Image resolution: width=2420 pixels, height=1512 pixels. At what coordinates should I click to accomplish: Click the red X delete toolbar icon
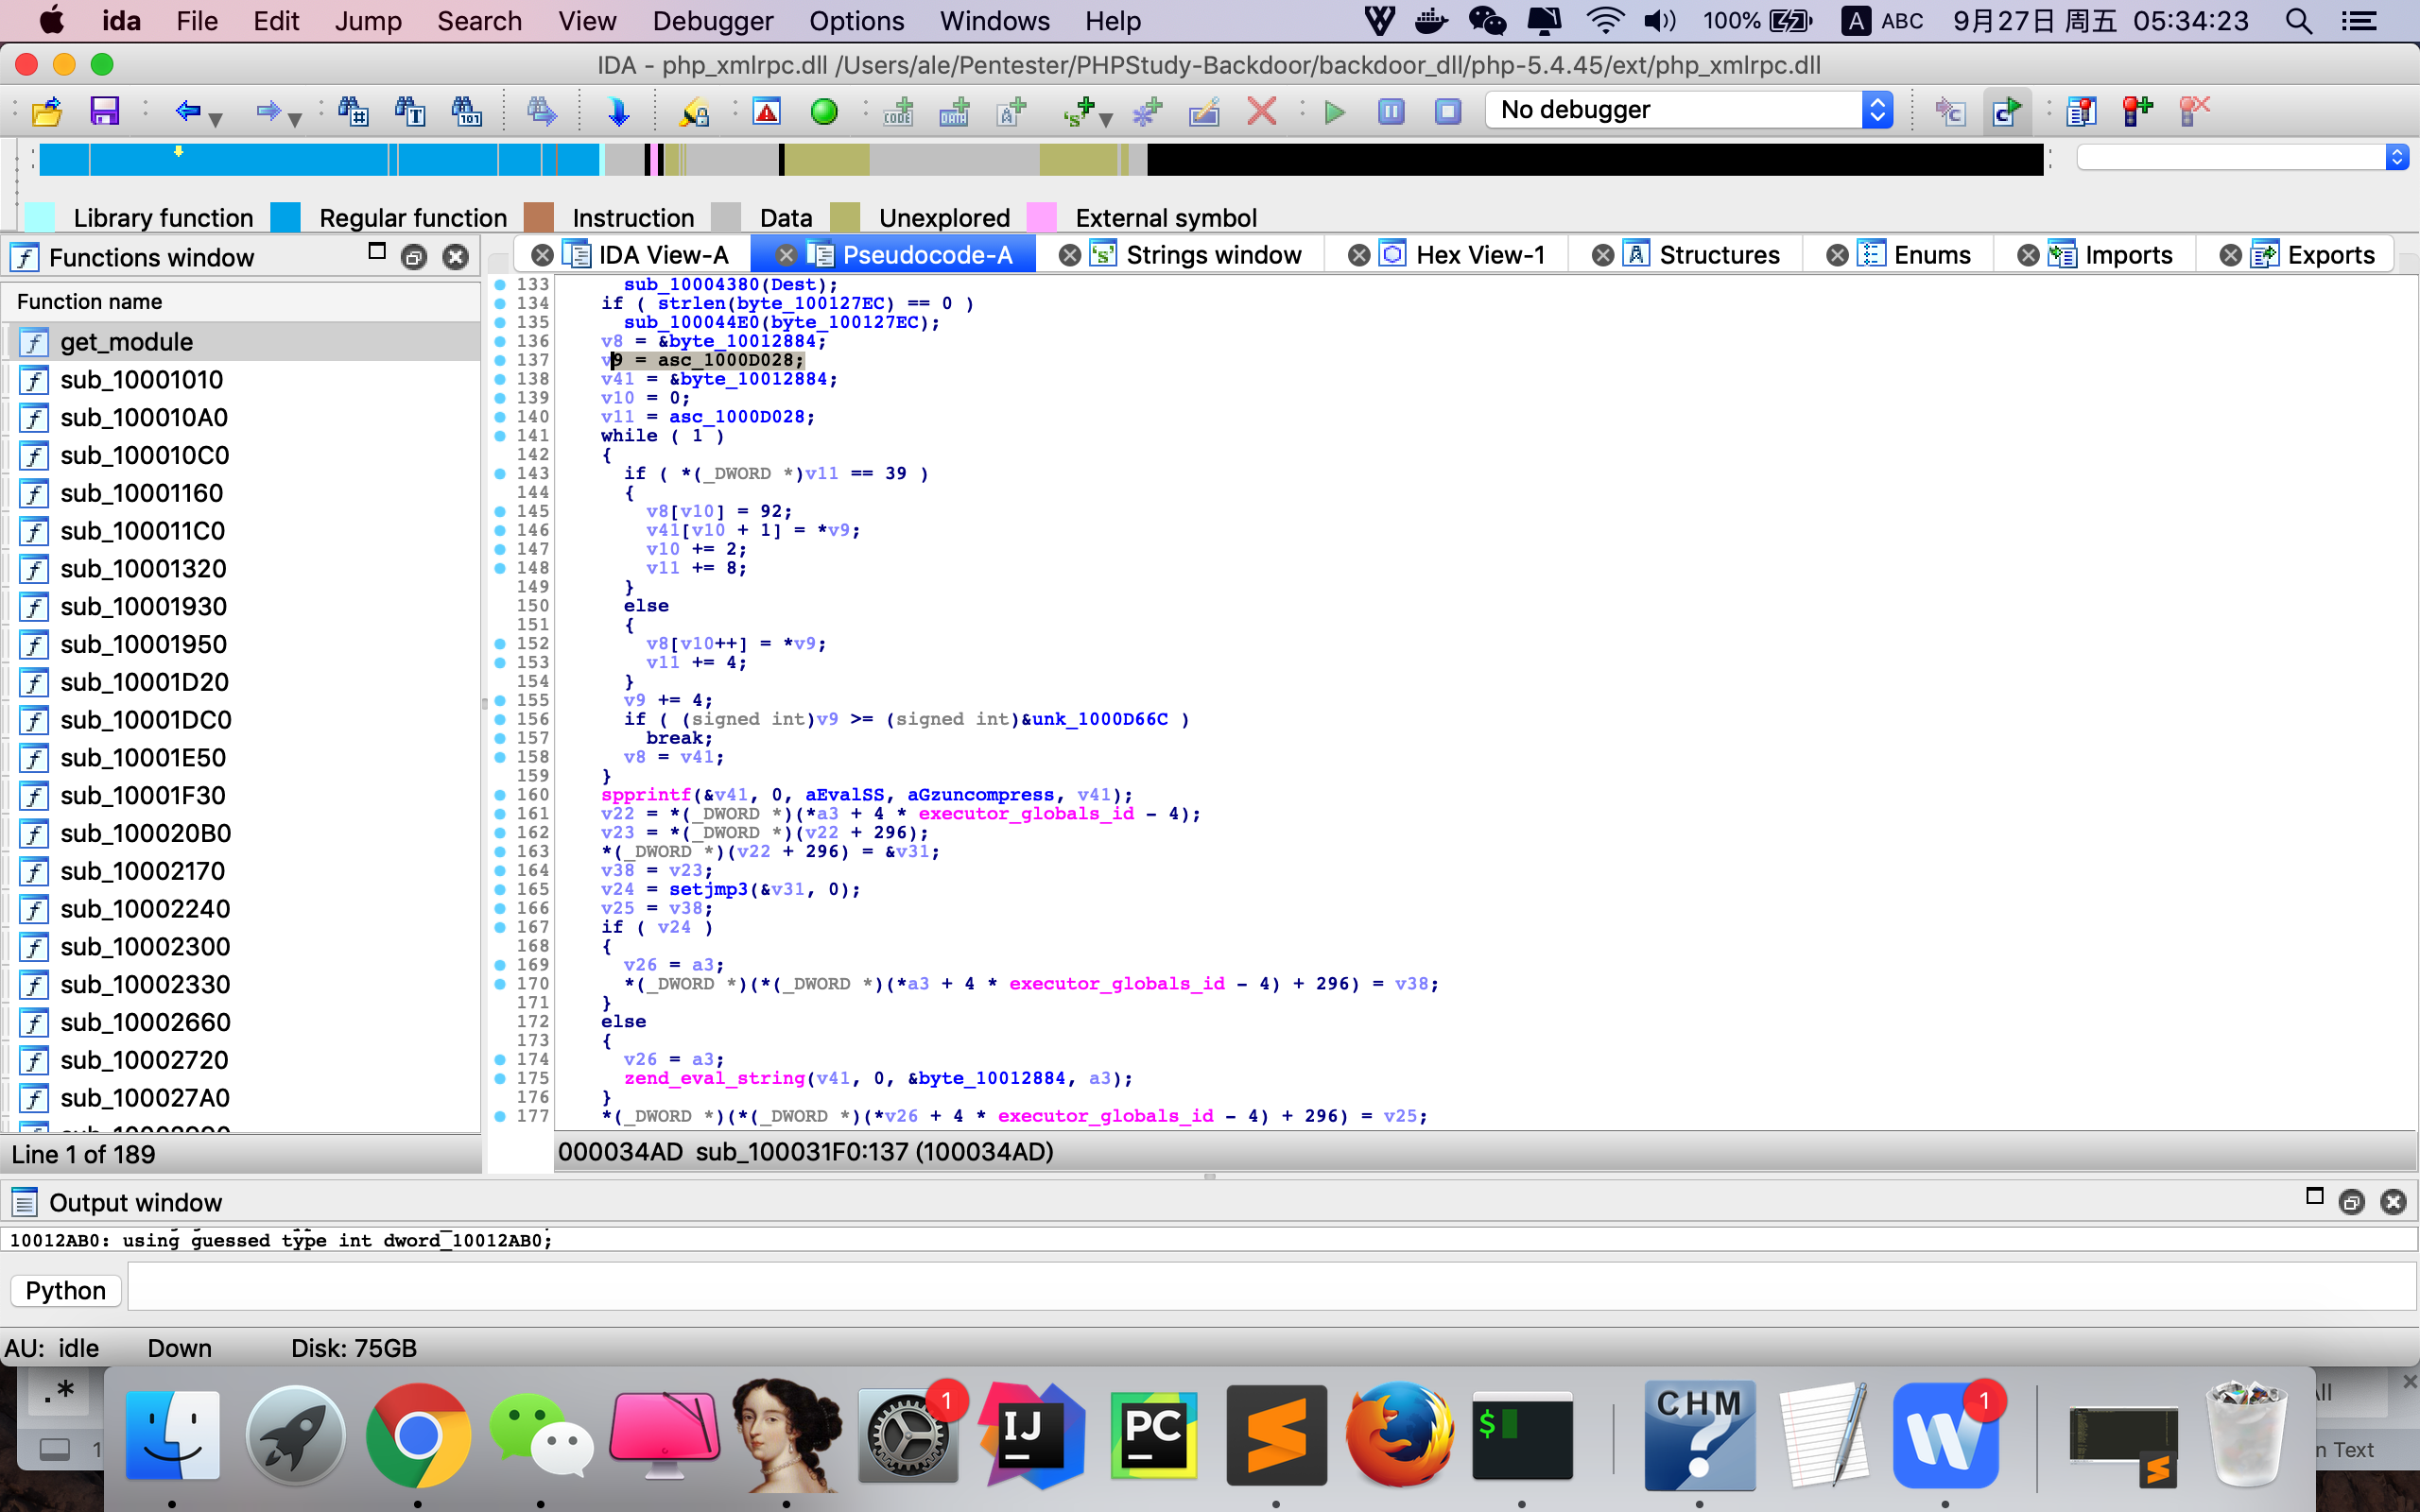[1262, 111]
